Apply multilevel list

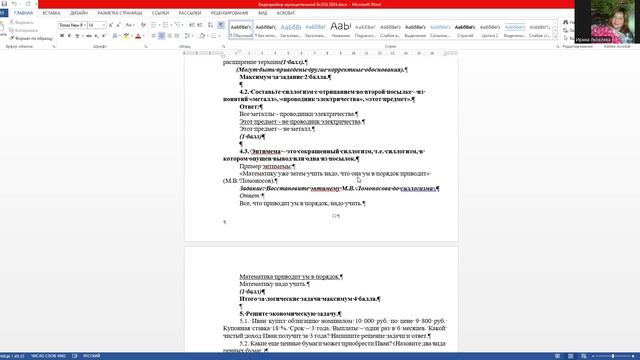point(179,25)
